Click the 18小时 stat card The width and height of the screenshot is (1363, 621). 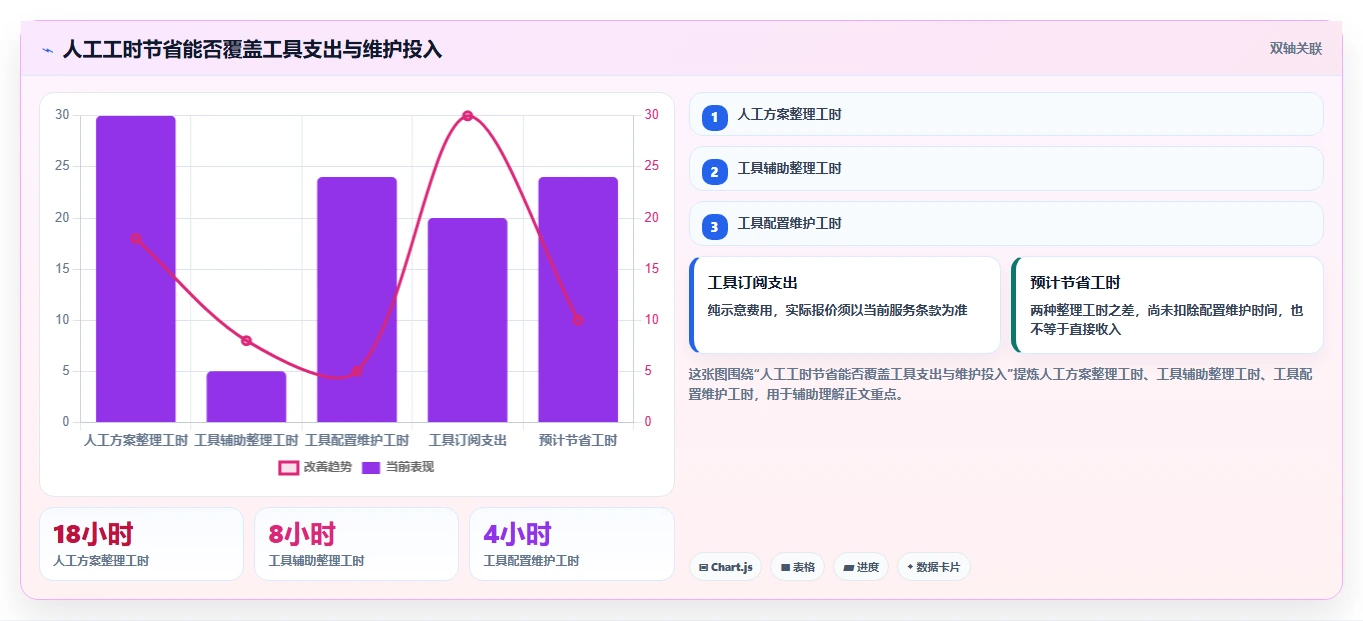[x=141, y=544]
